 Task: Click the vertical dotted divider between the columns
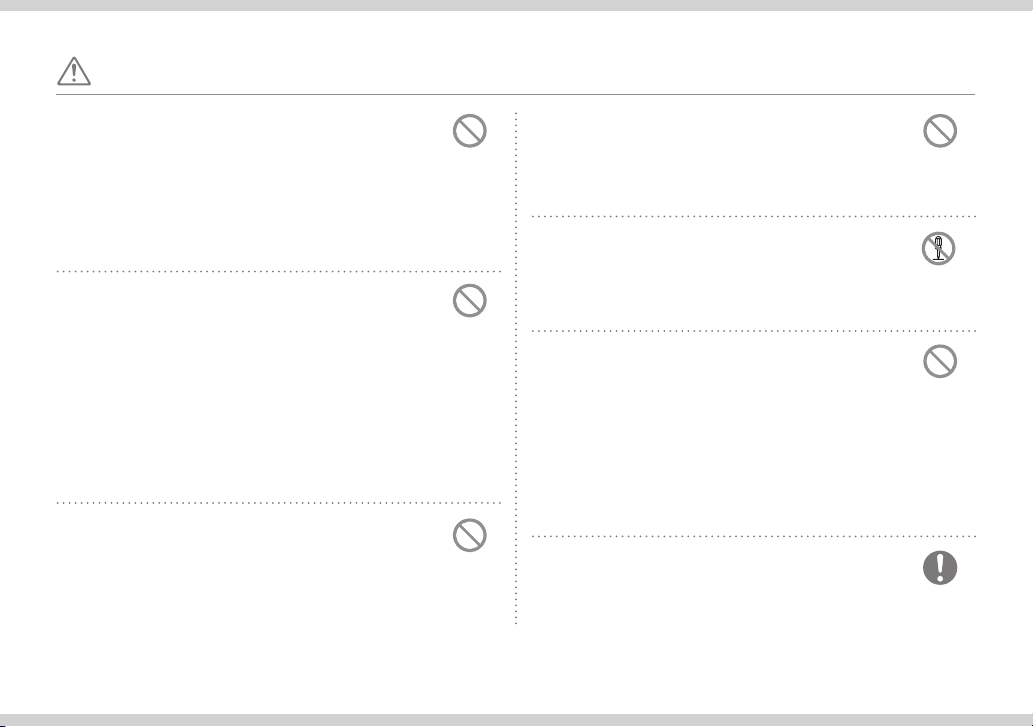pos(516,368)
